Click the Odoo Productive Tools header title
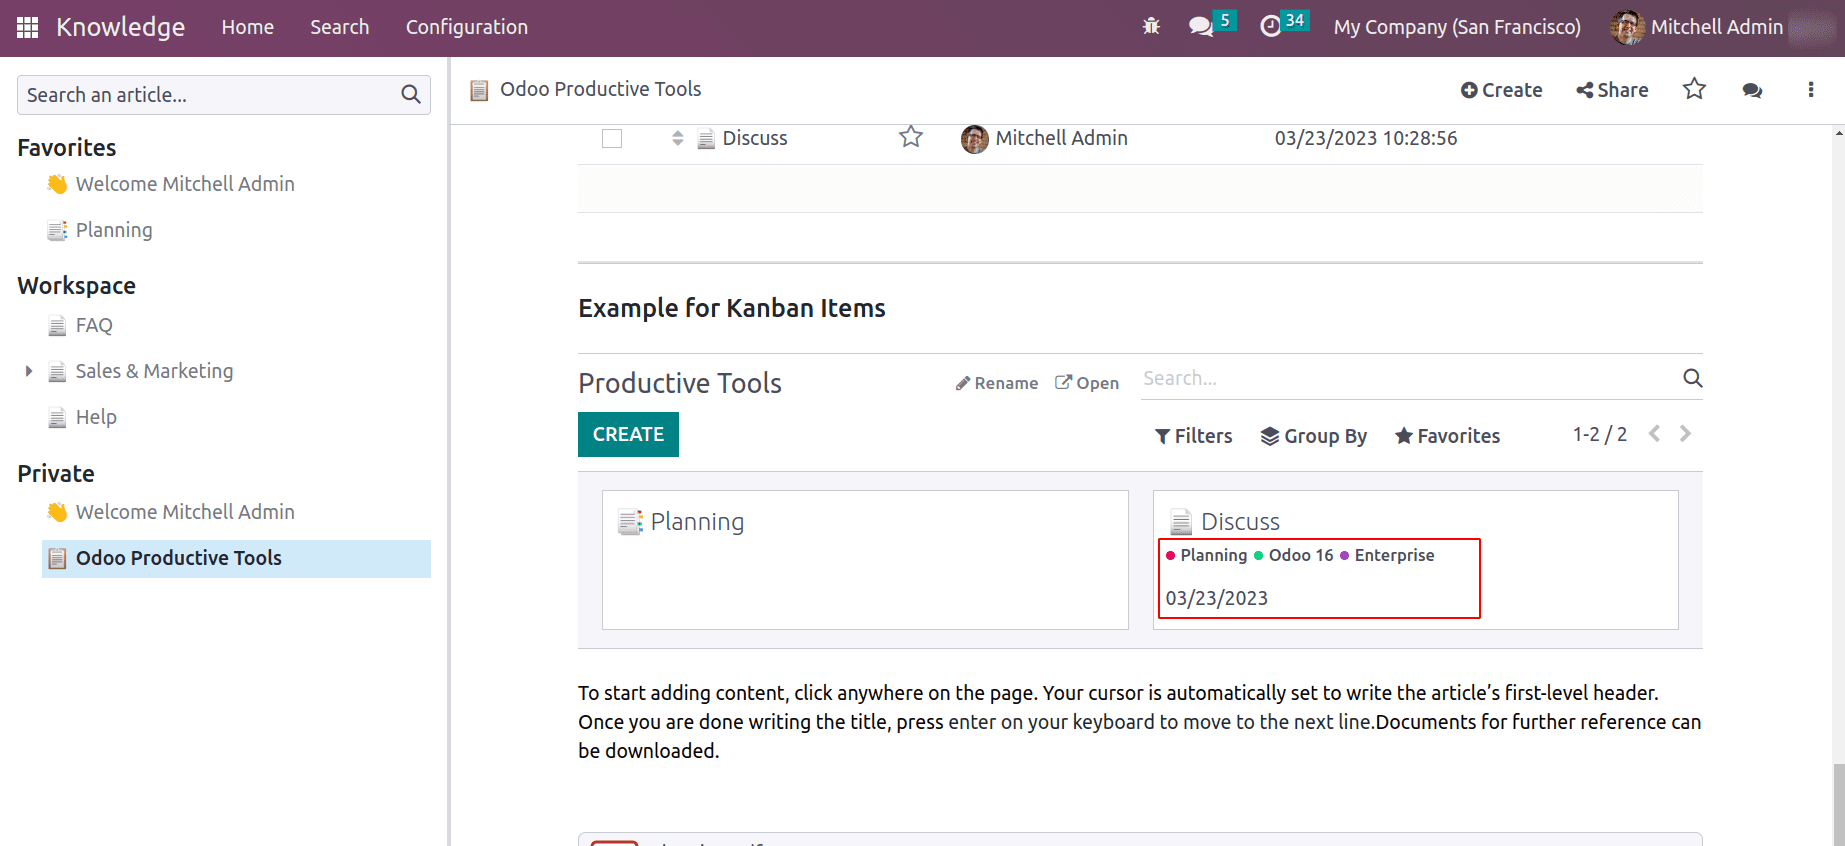 pyautogui.click(x=600, y=89)
